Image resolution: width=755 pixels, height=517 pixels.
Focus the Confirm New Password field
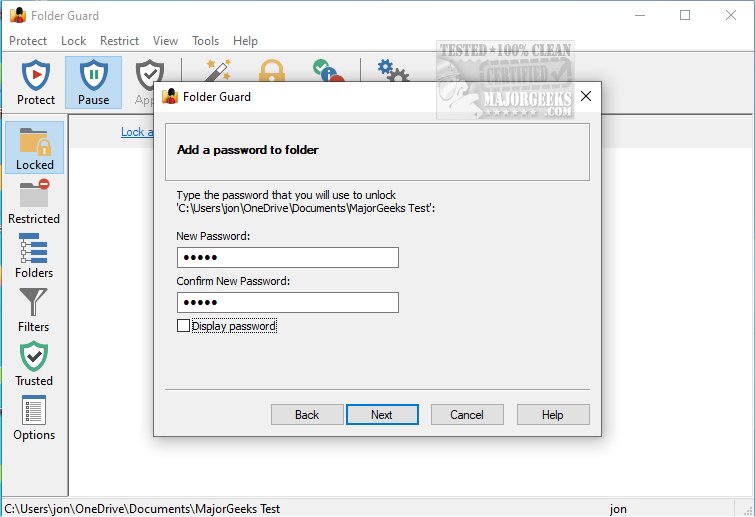click(x=287, y=302)
